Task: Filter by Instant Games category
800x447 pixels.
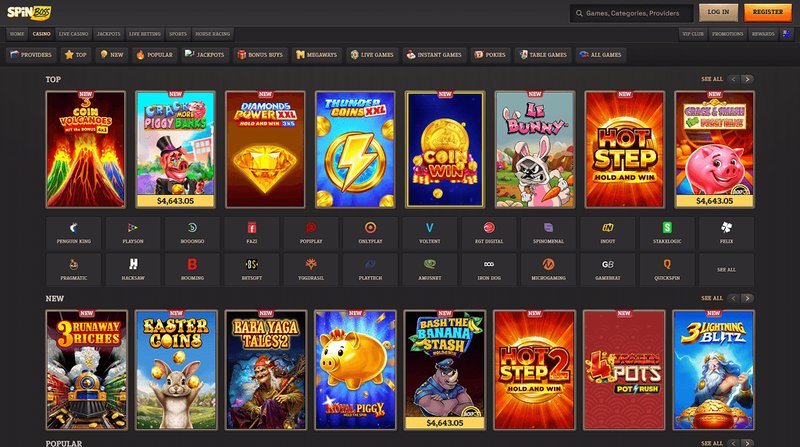Action: tap(434, 55)
